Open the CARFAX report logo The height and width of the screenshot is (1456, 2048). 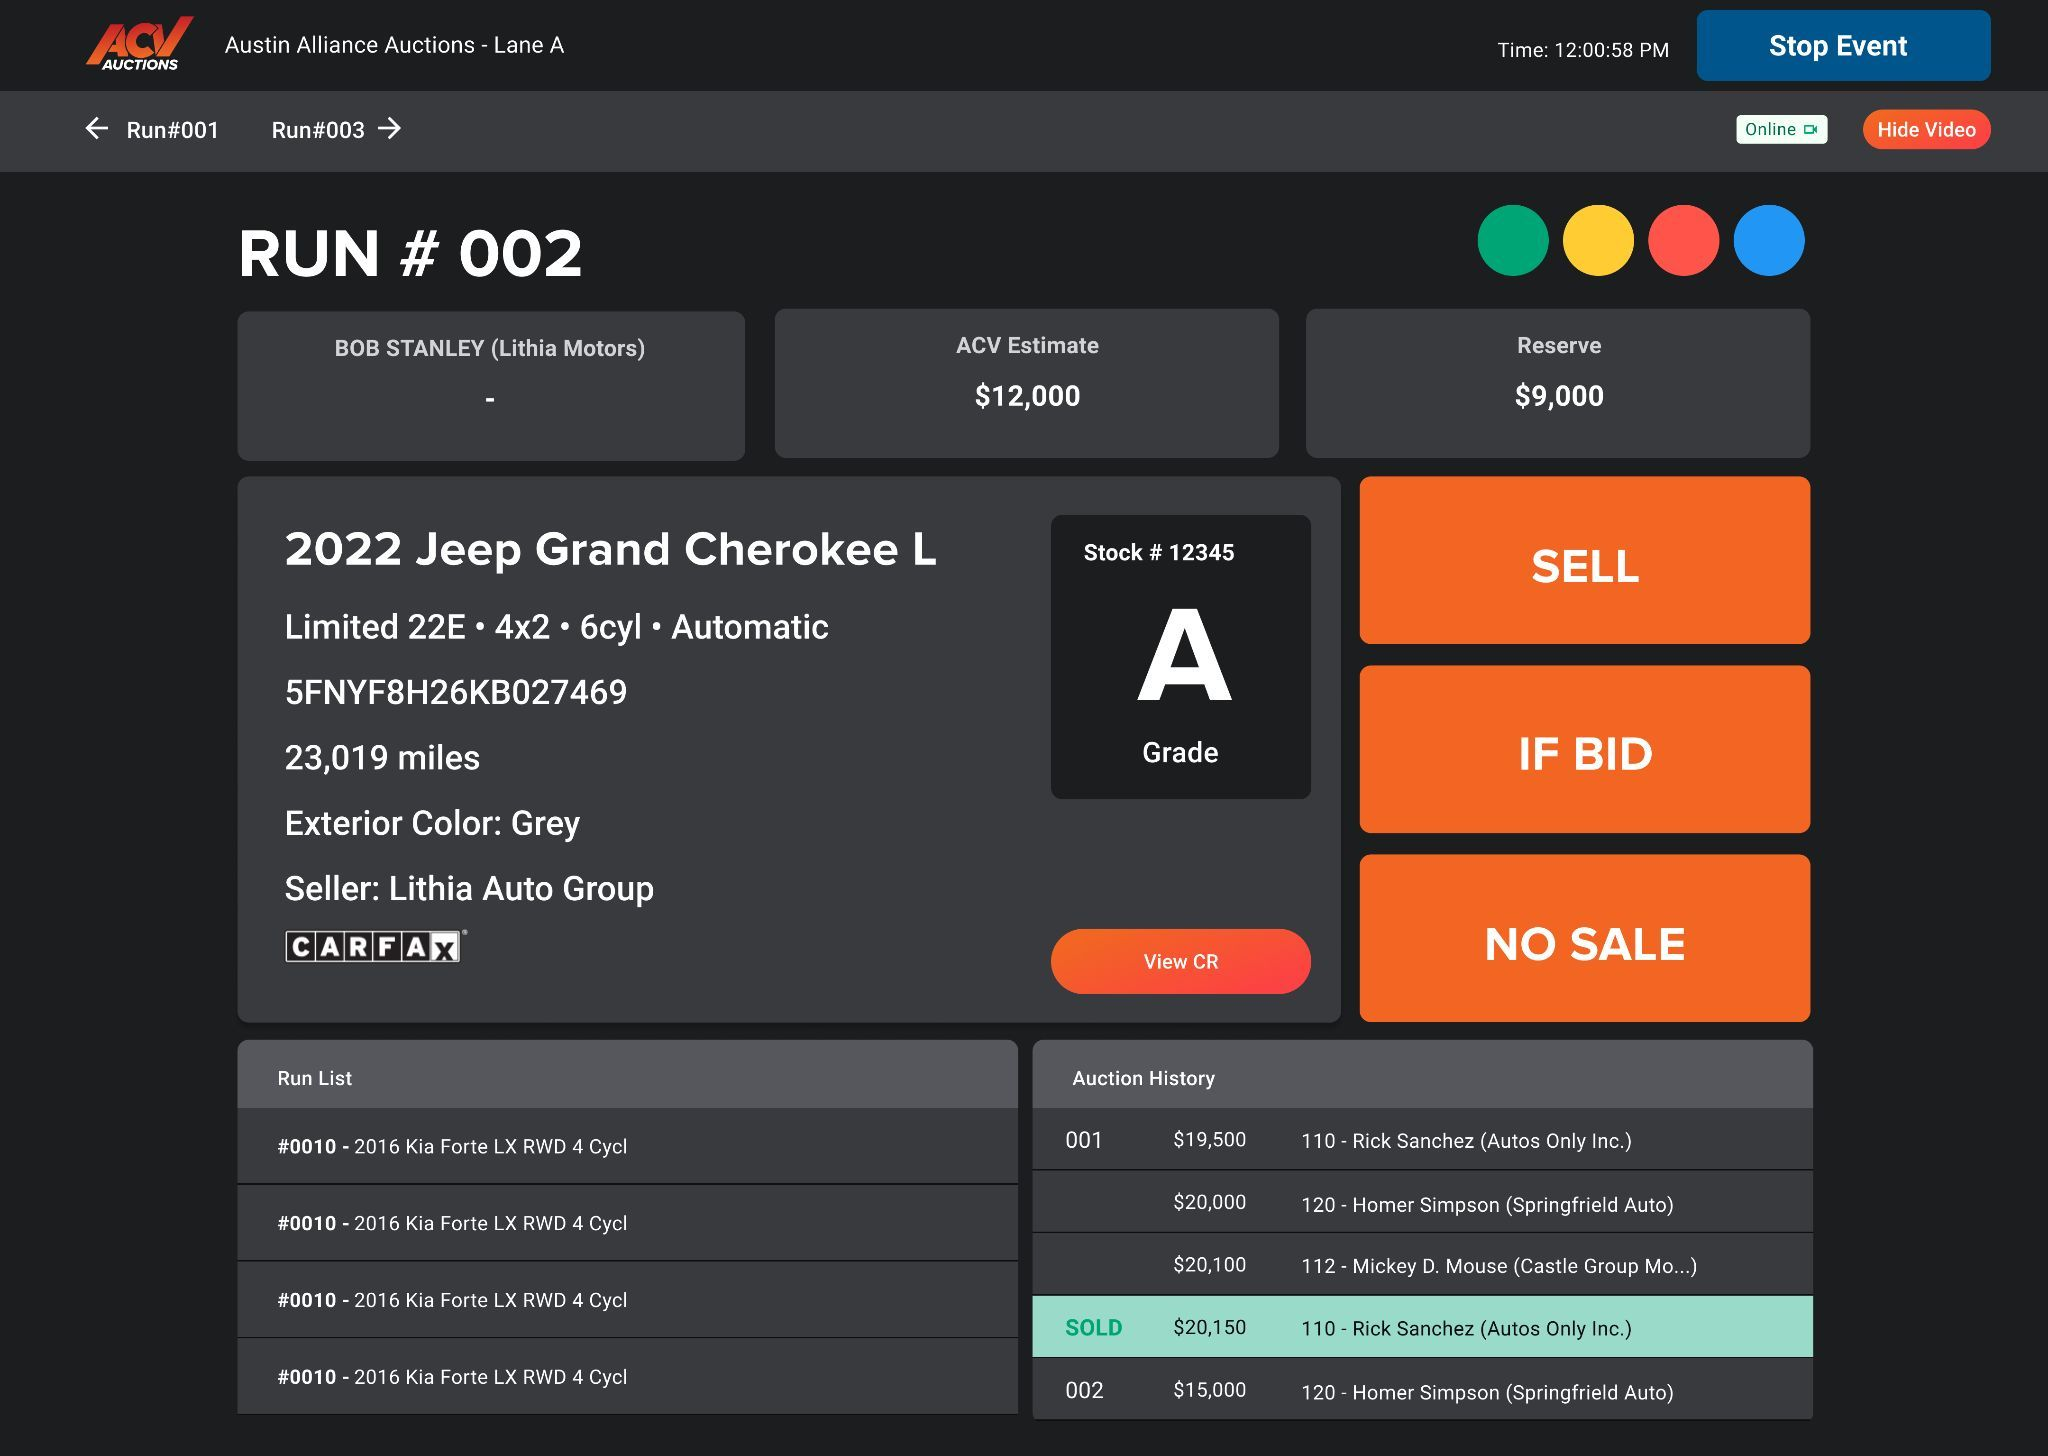[375, 946]
